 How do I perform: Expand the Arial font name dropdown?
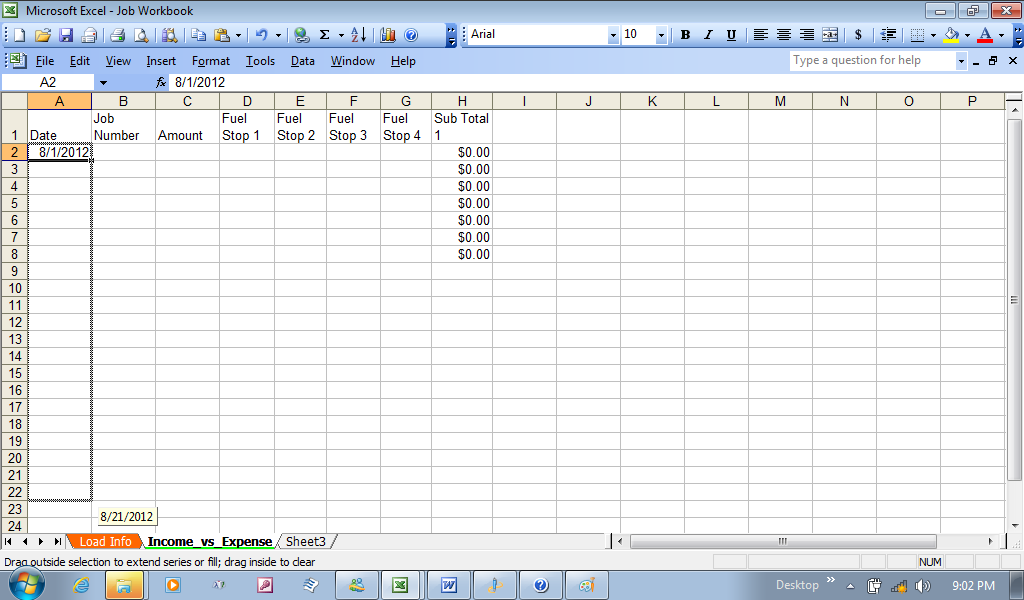click(613, 35)
